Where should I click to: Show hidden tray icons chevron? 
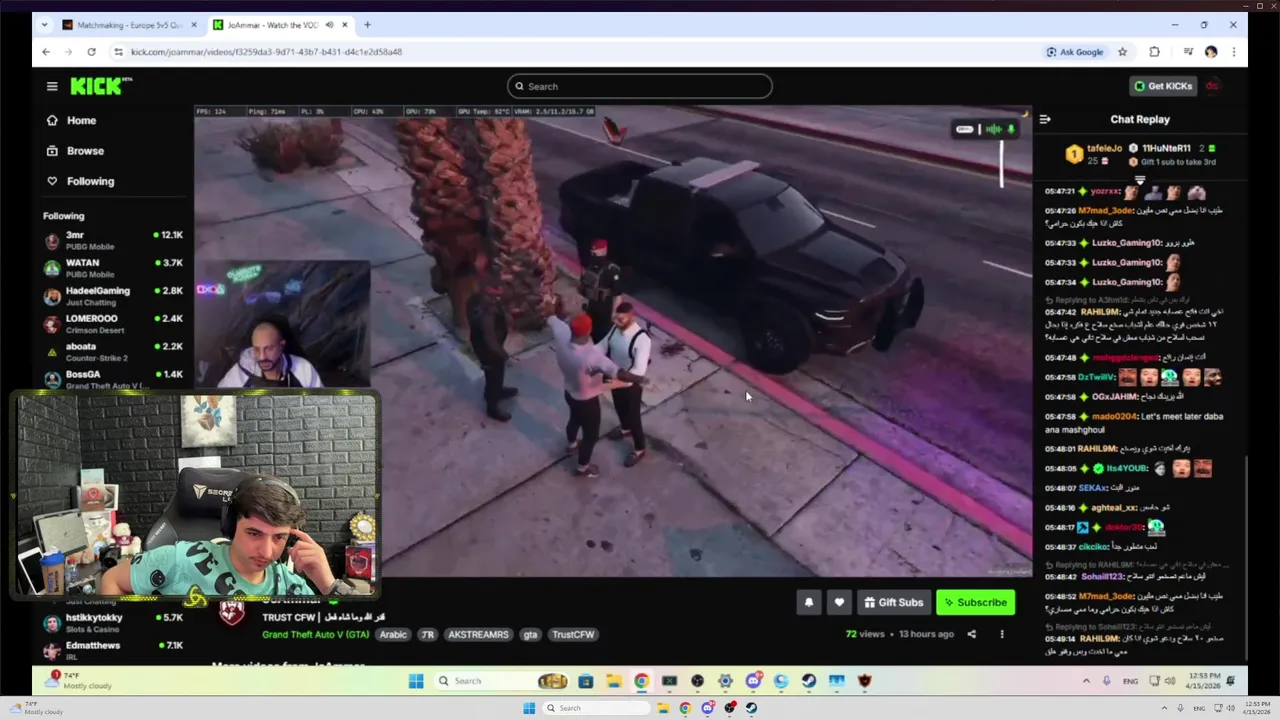pyautogui.click(x=1086, y=681)
